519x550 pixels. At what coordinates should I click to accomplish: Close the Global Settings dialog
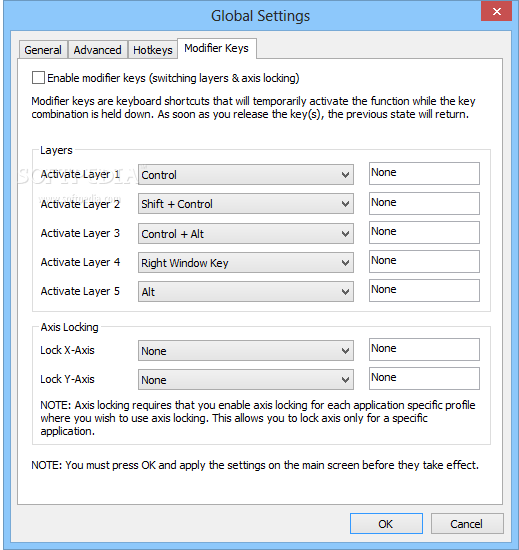(x=496, y=12)
